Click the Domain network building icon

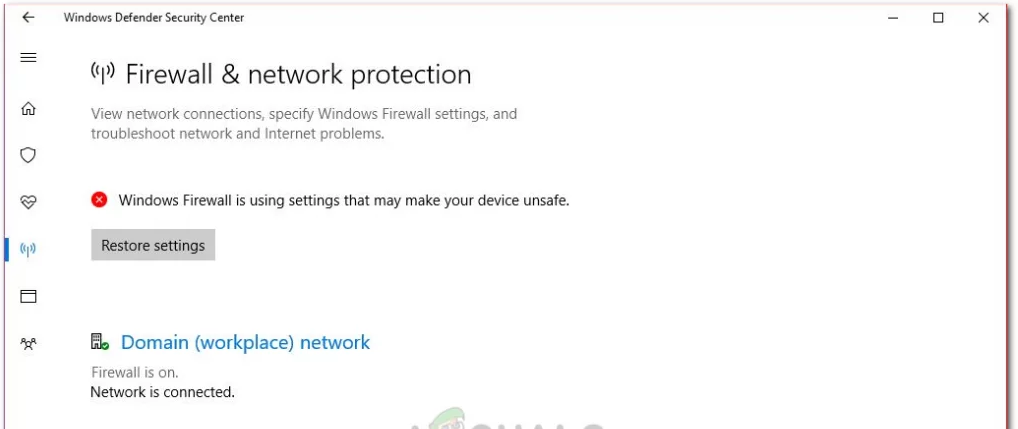pos(99,342)
